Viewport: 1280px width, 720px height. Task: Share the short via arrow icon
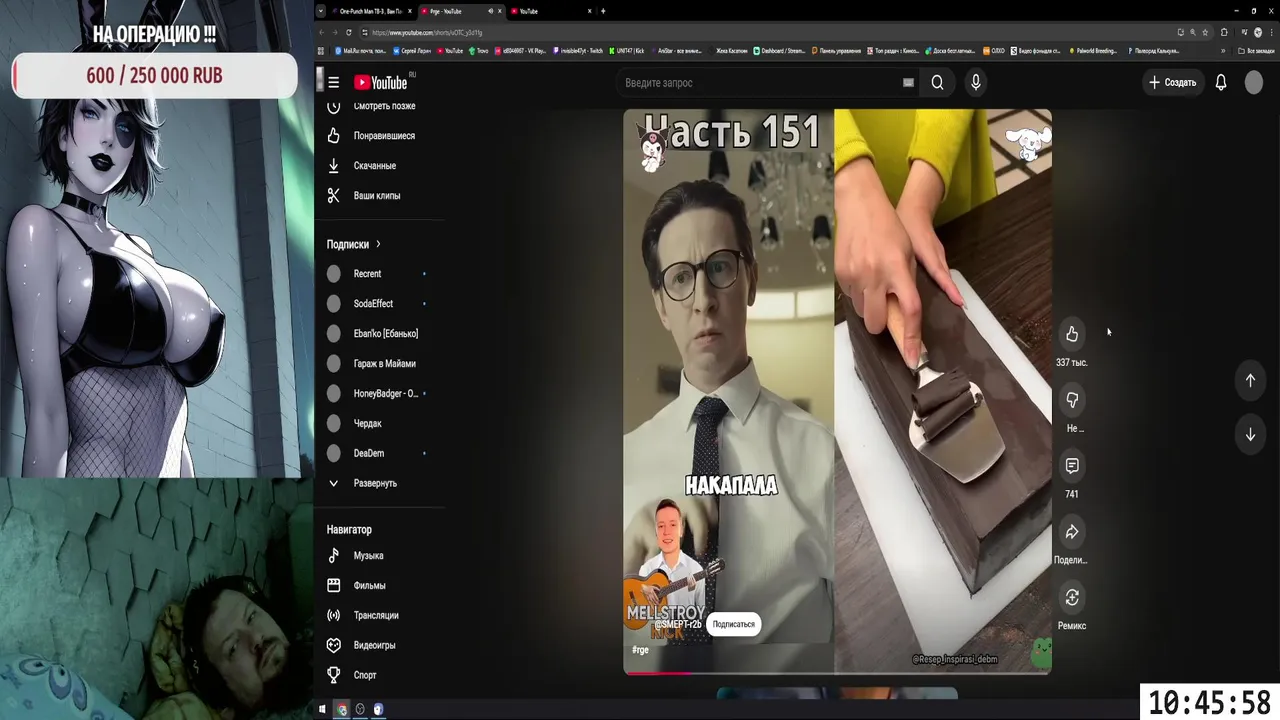[1072, 532]
